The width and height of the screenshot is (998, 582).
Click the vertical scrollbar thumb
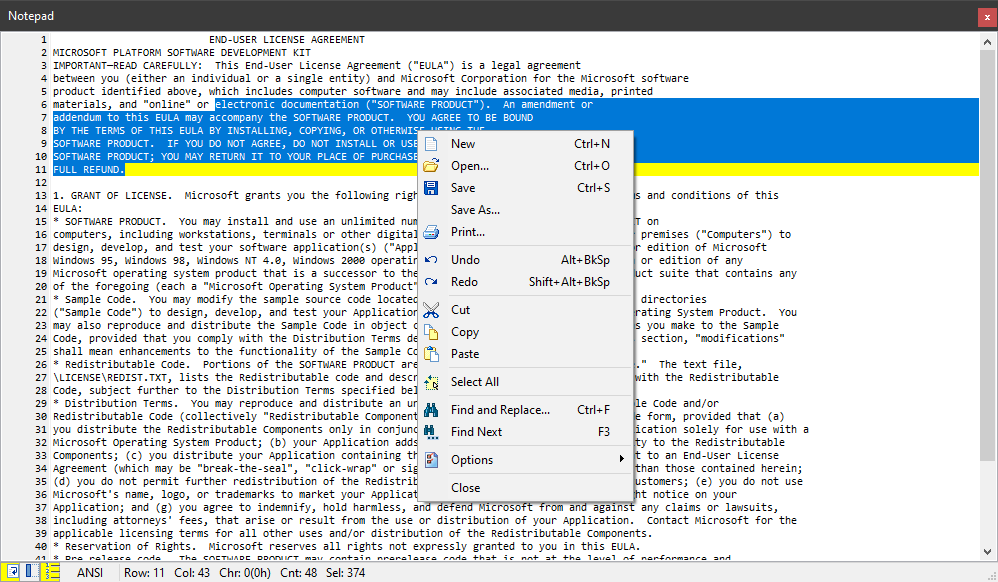pyautogui.click(x=987, y=255)
